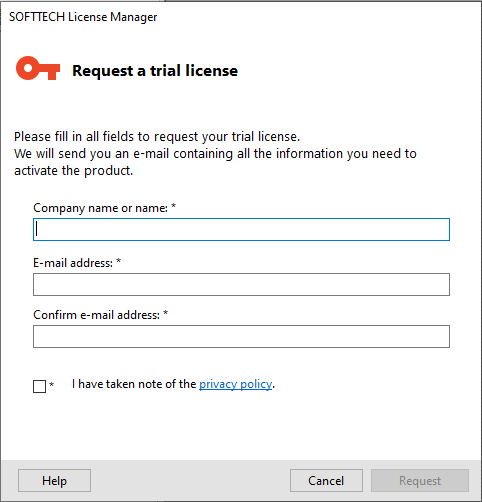Tick the privacy policy acknowledgment checkbox

click(39, 386)
